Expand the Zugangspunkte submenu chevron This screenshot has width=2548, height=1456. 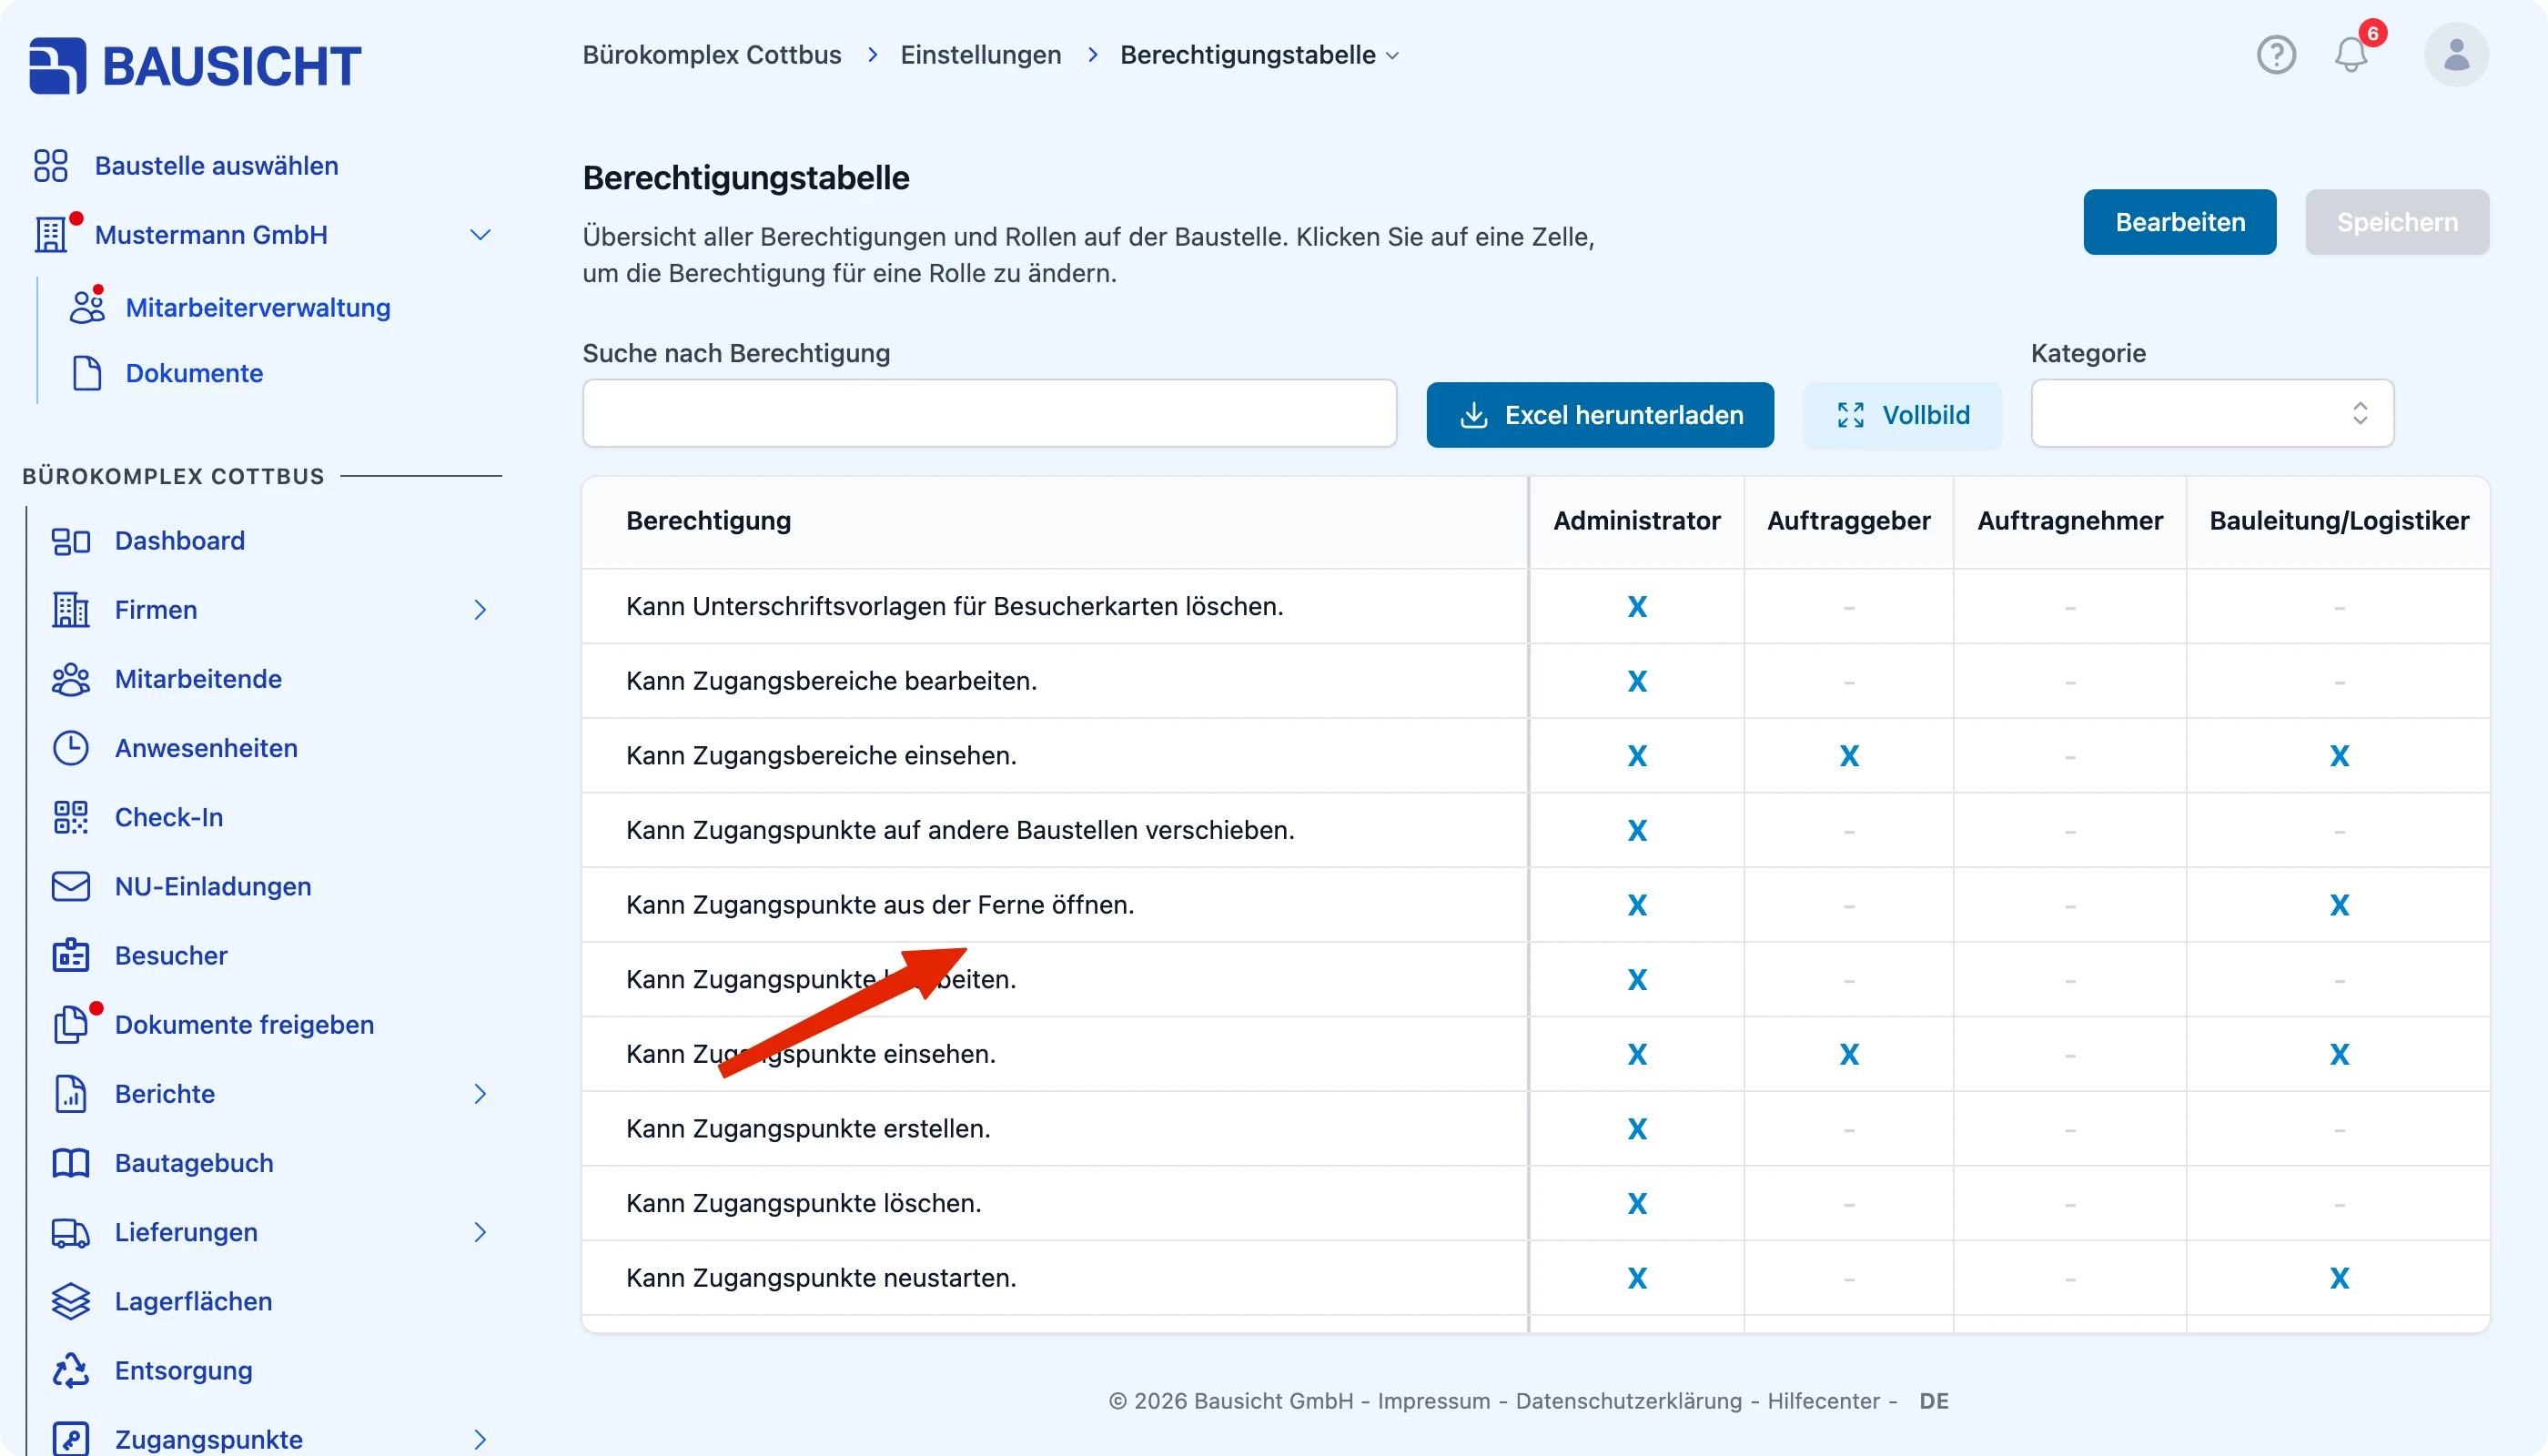[x=480, y=1439]
